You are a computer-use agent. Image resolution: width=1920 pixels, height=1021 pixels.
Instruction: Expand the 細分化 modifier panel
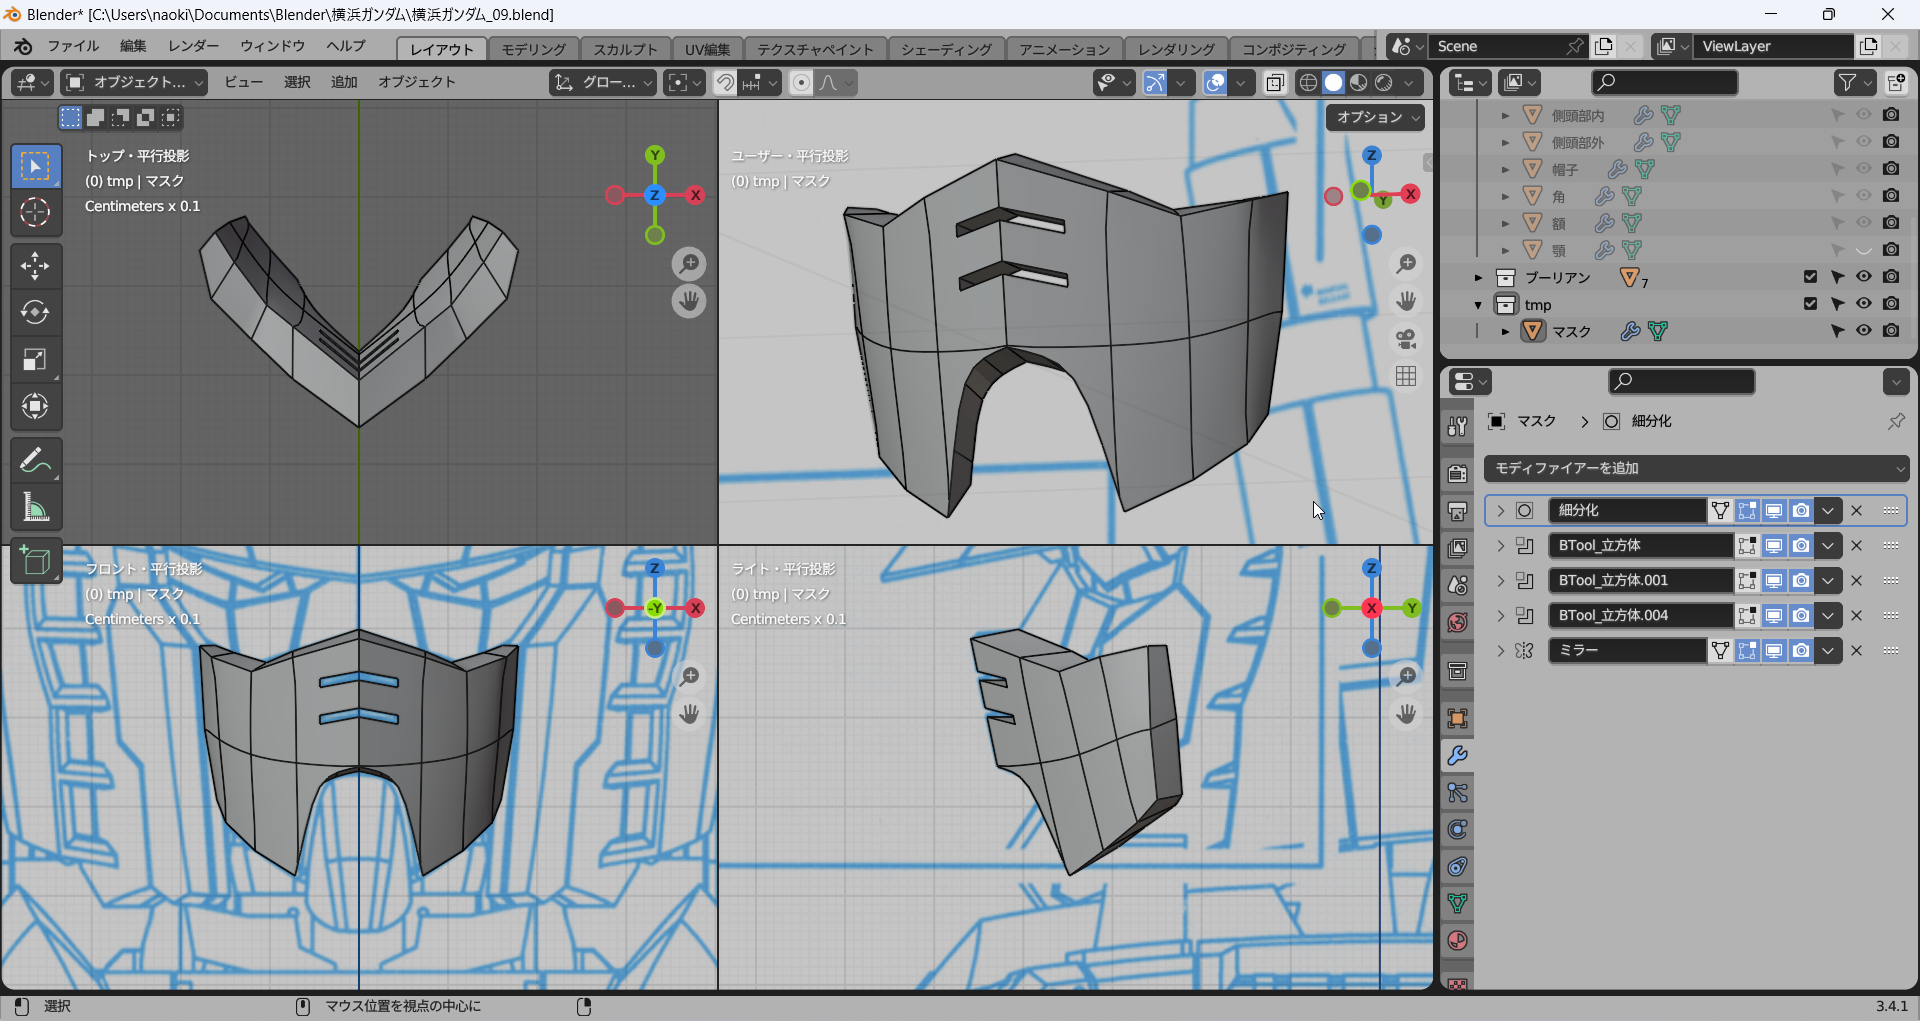click(1500, 511)
